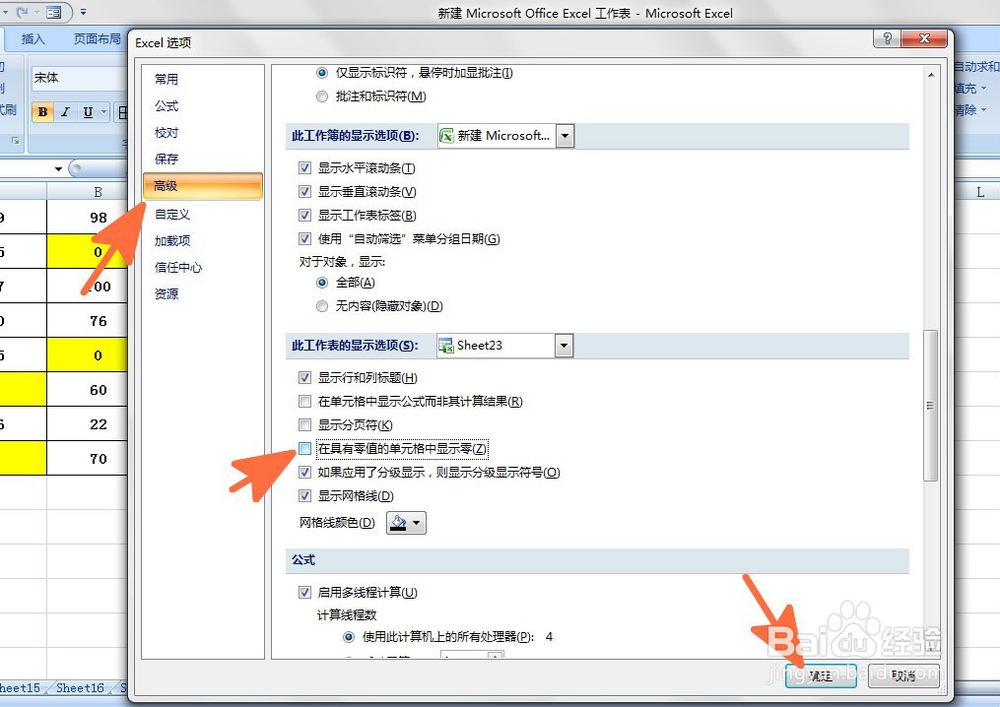
Task: Switch to Sheet15 worksheet tab
Action: (x=19, y=688)
